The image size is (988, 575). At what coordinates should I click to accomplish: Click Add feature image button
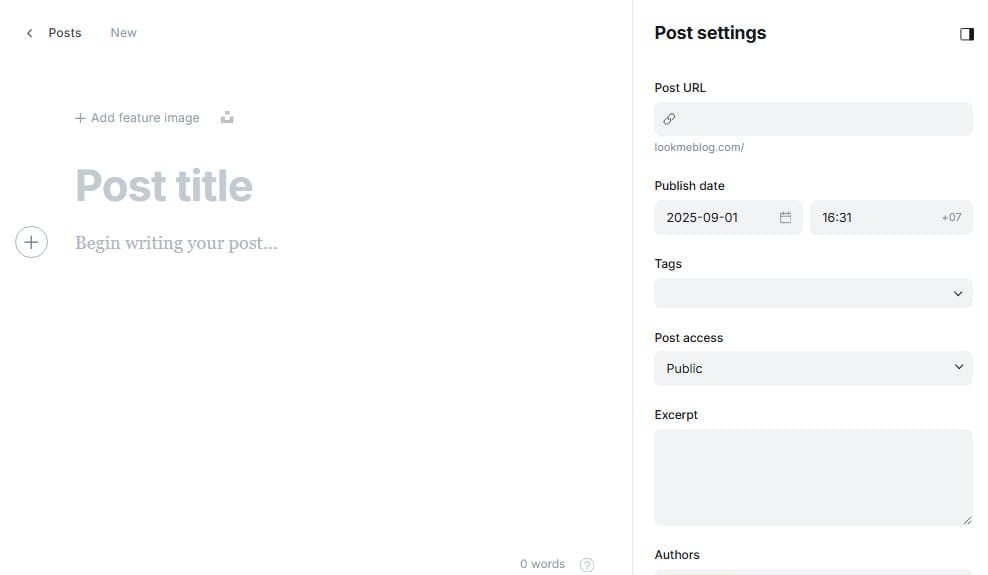137,118
